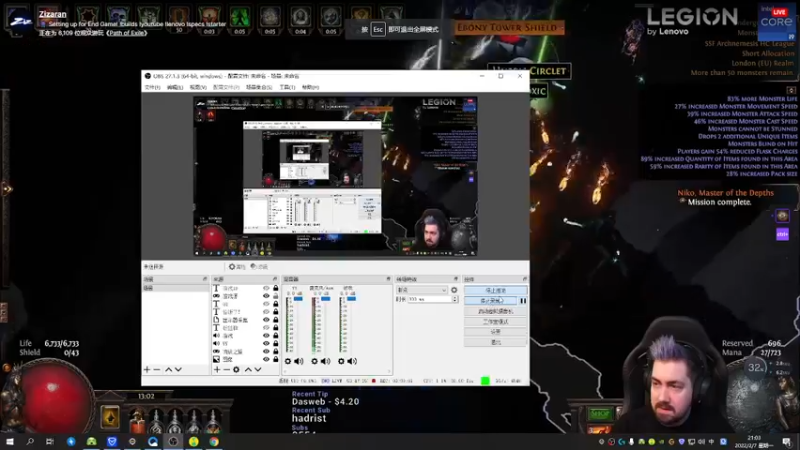Open gear settings of rightmost mixer channel
The width and height of the screenshot is (800, 450).
click(341, 361)
